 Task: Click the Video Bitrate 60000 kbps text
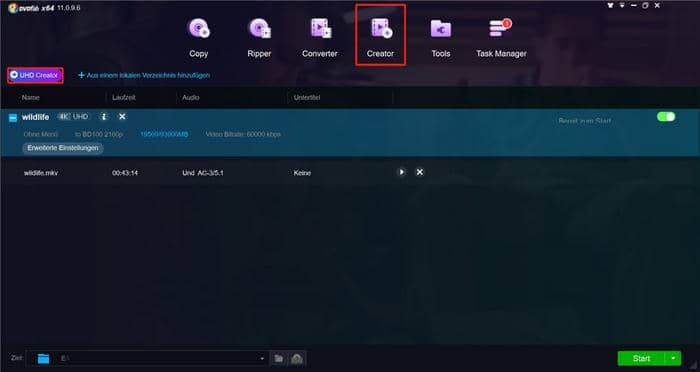tap(243, 134)
